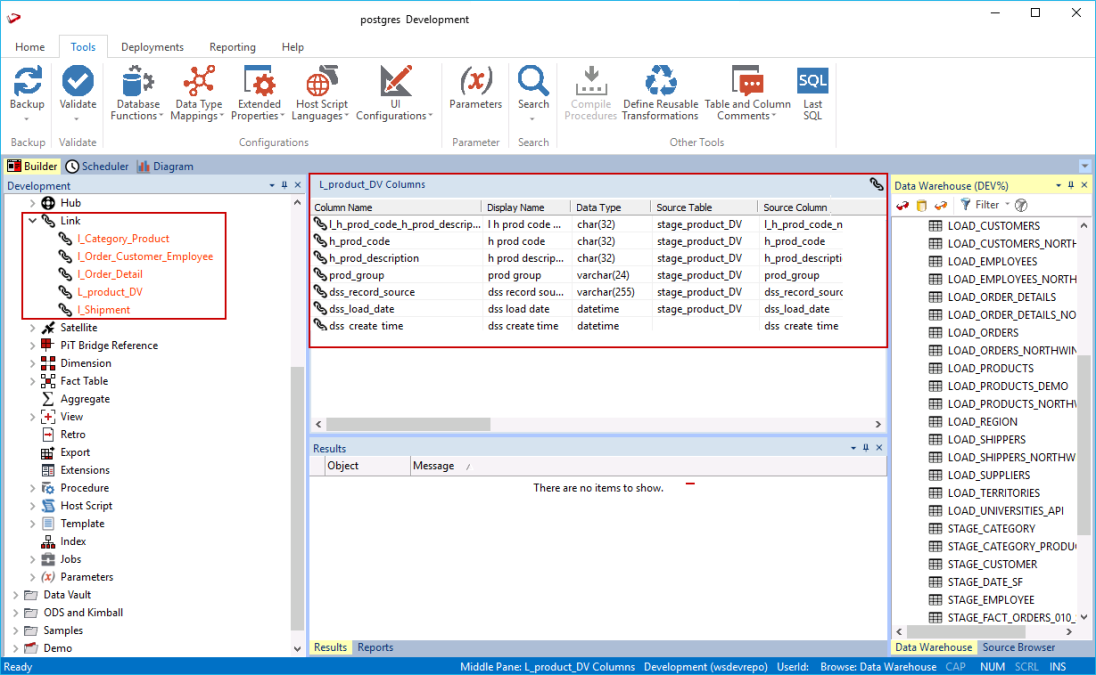Switch to the Scheduler tab
Image resolution: width=1096 pixels, height=675 pixels.
(x=98, y=167)
